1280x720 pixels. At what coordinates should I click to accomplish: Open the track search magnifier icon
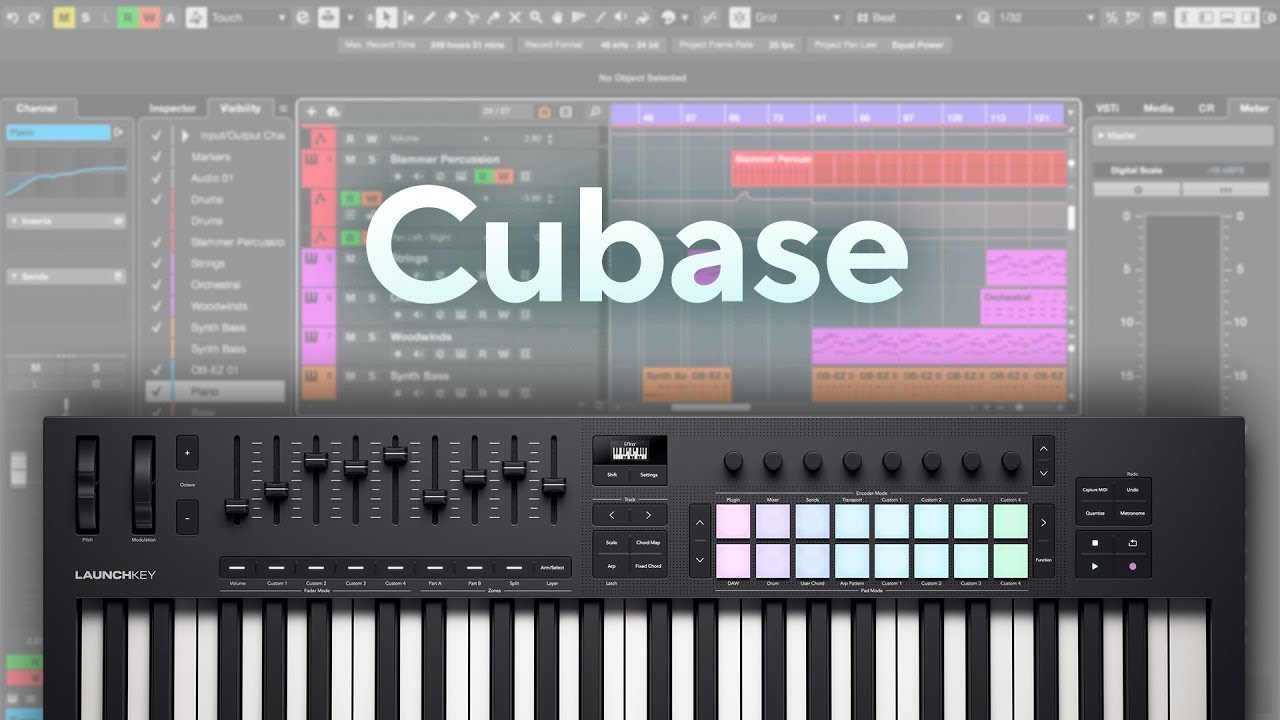(594, 112)
